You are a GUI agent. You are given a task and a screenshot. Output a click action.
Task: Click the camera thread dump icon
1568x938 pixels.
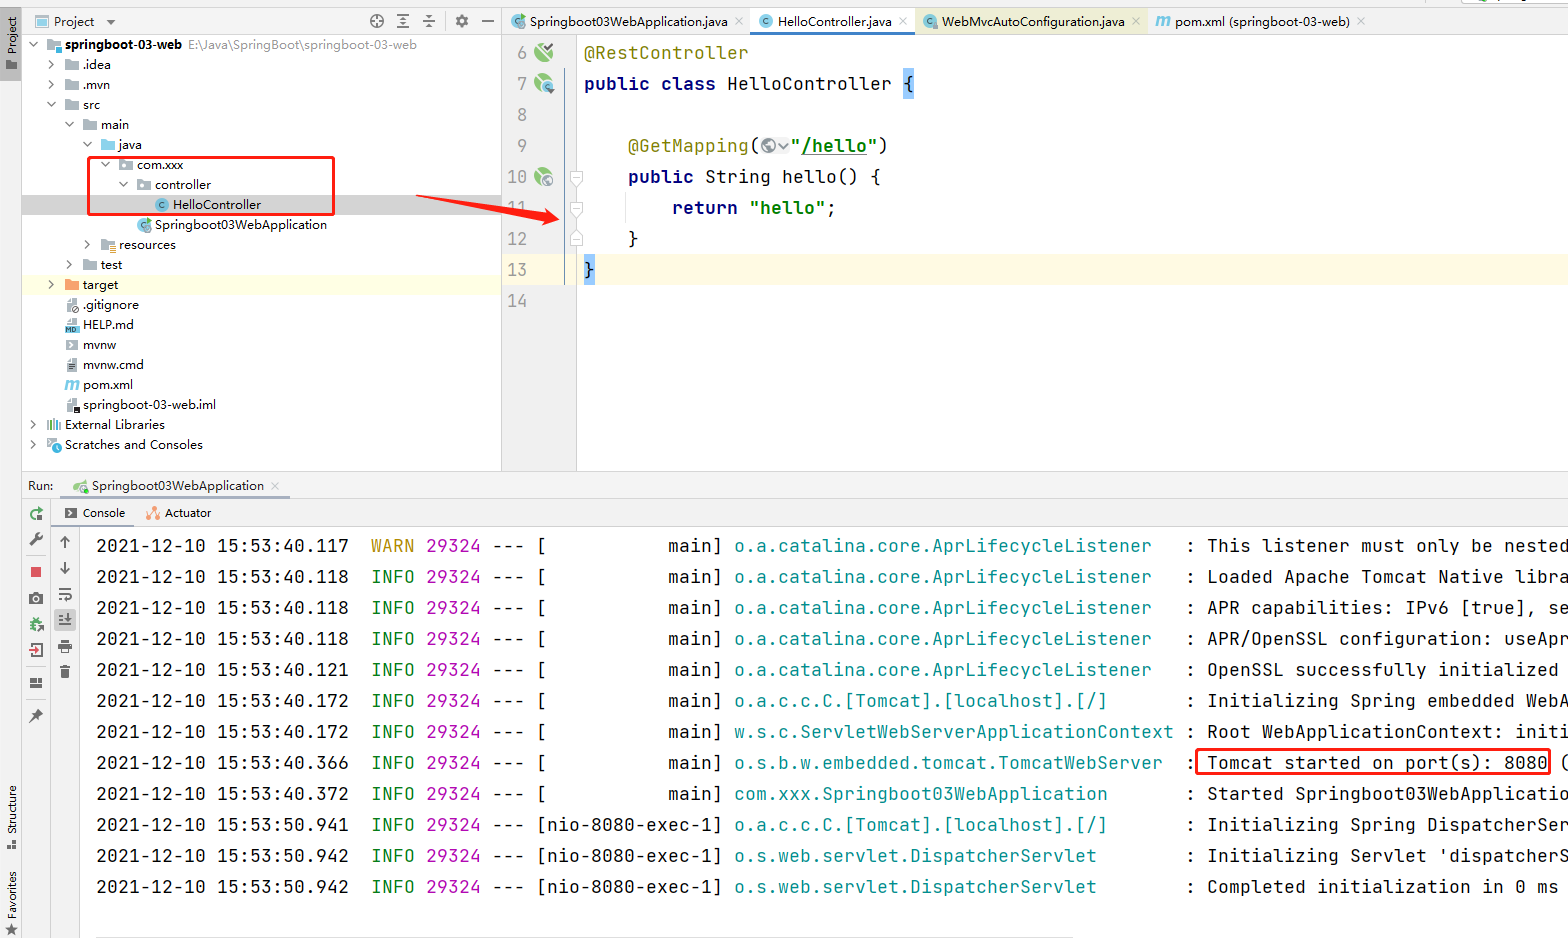pos(36,598)
